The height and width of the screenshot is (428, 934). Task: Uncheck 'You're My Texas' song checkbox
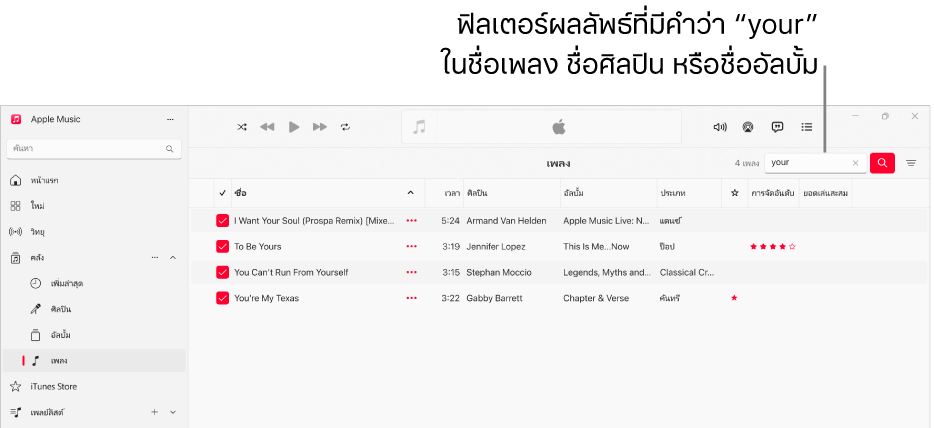[222, 298]
